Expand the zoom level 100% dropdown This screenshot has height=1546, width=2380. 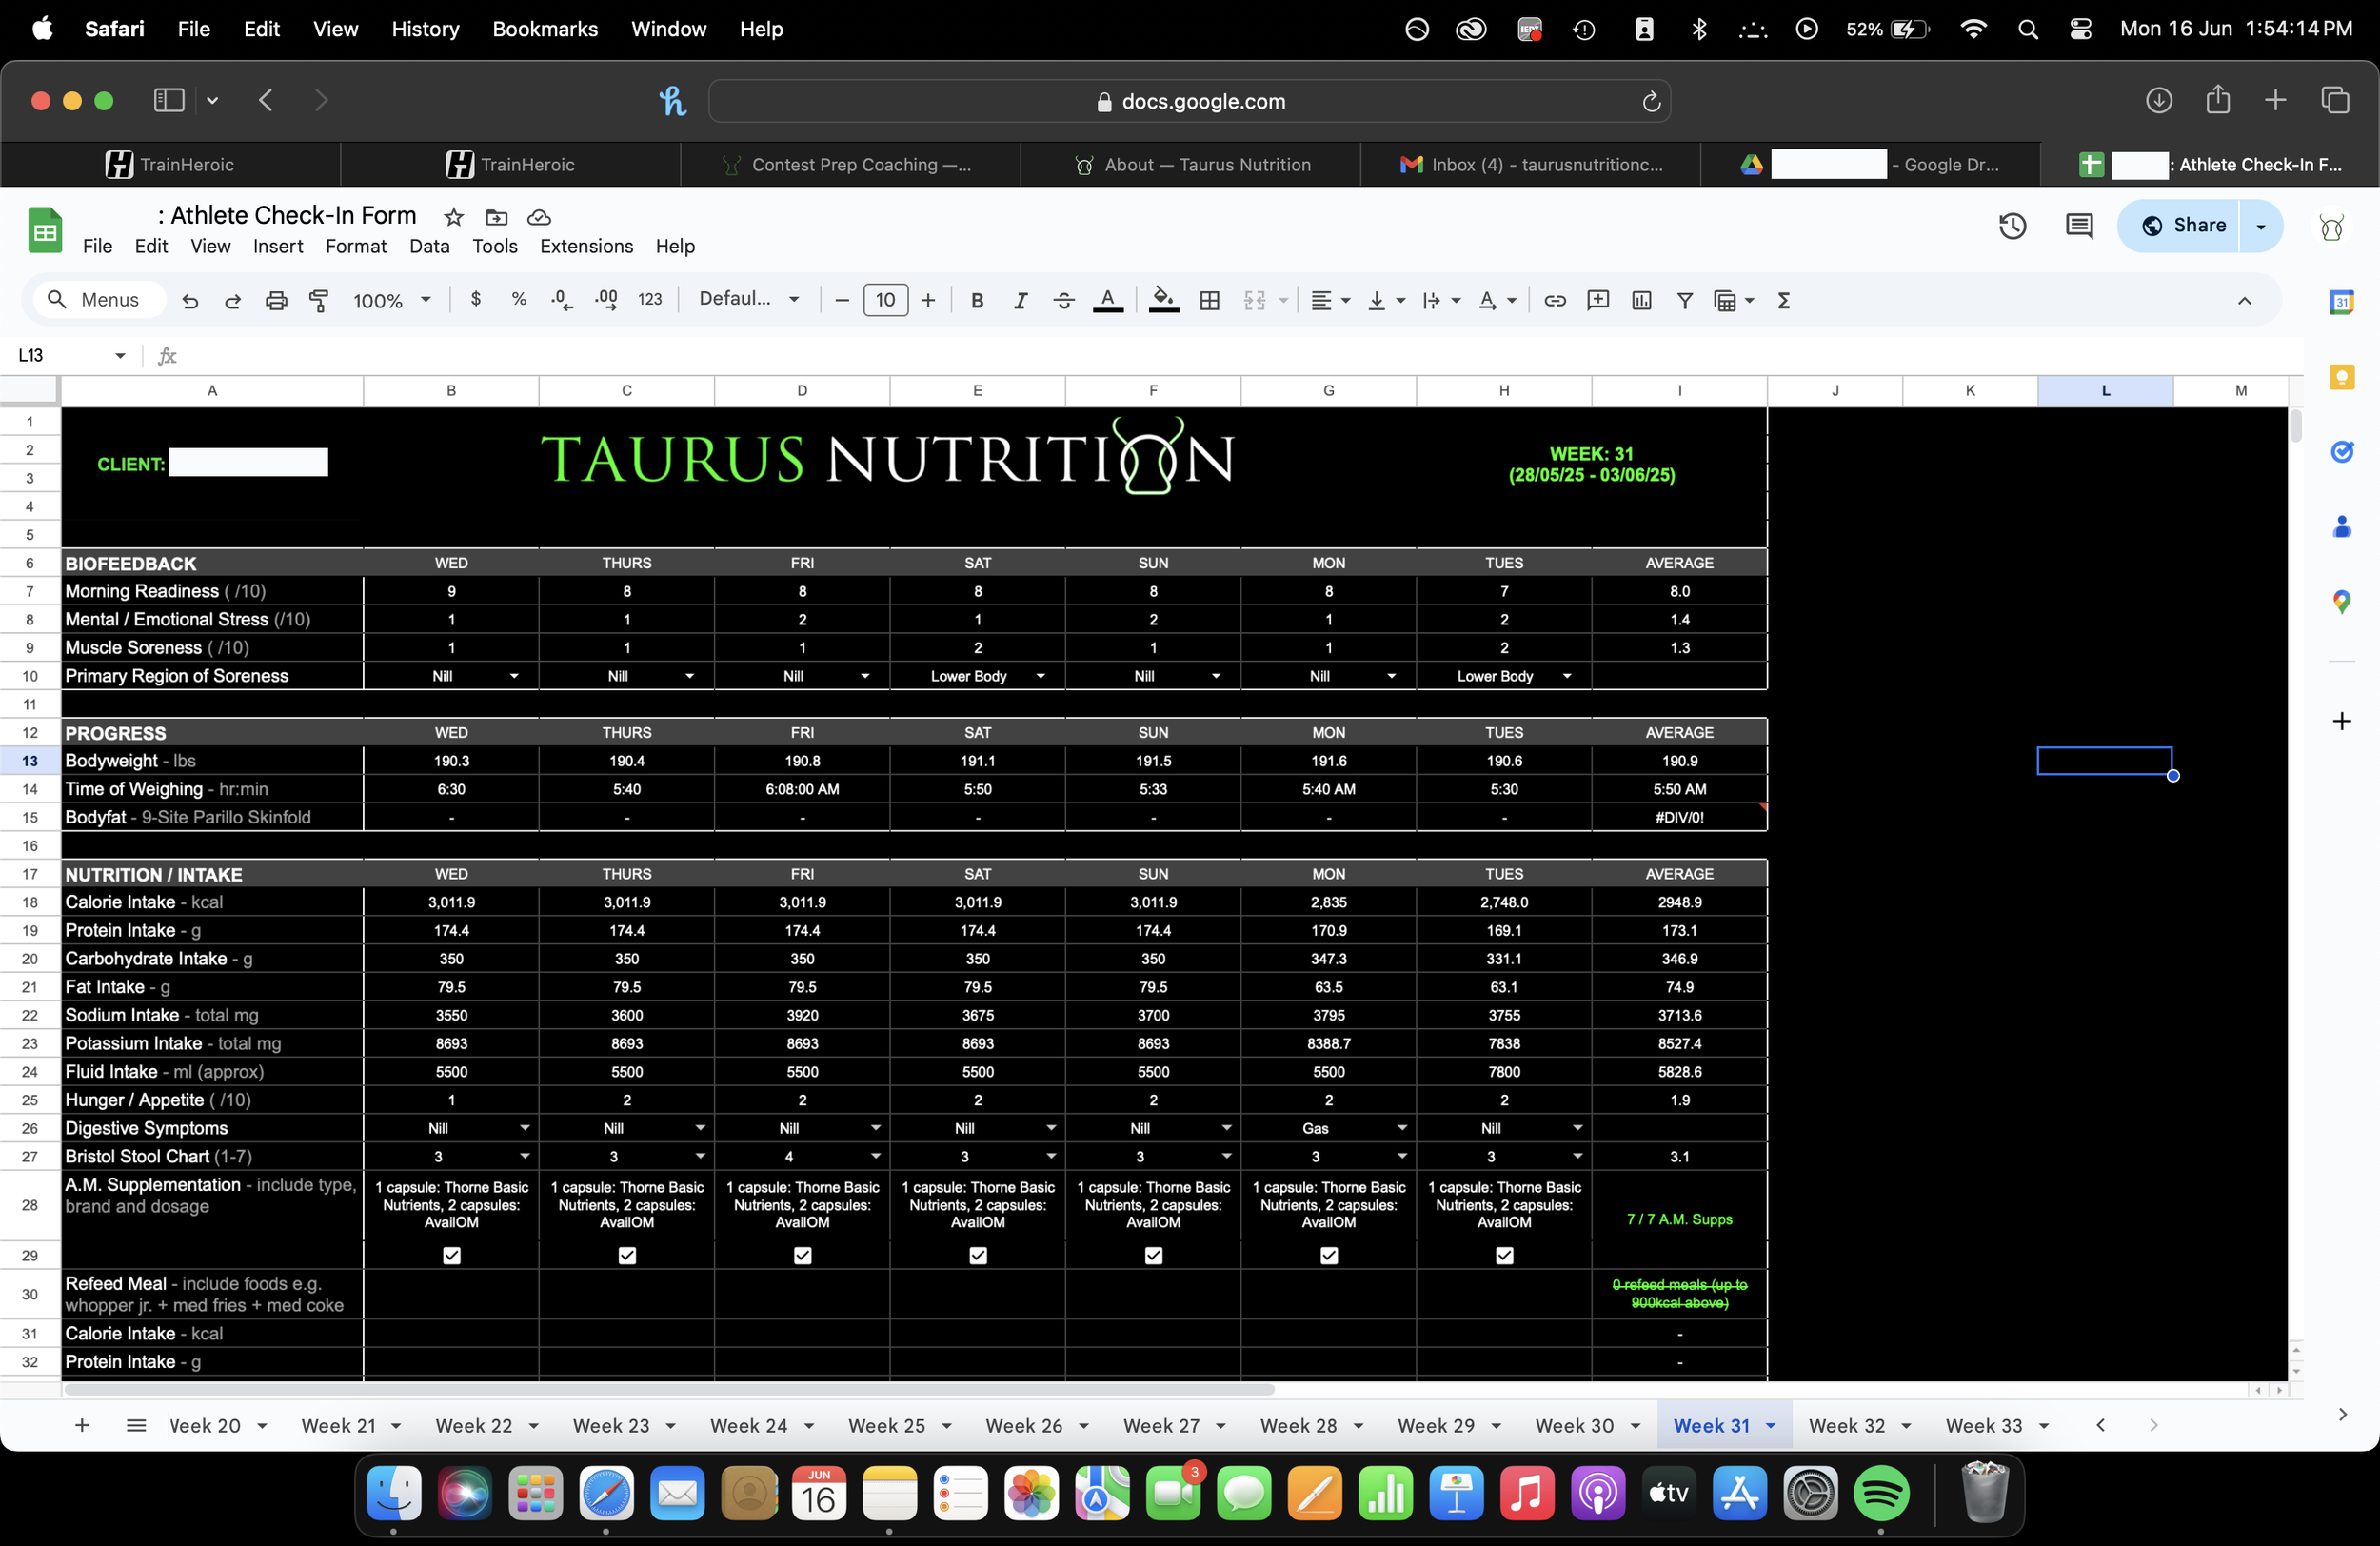pos(392,300)
